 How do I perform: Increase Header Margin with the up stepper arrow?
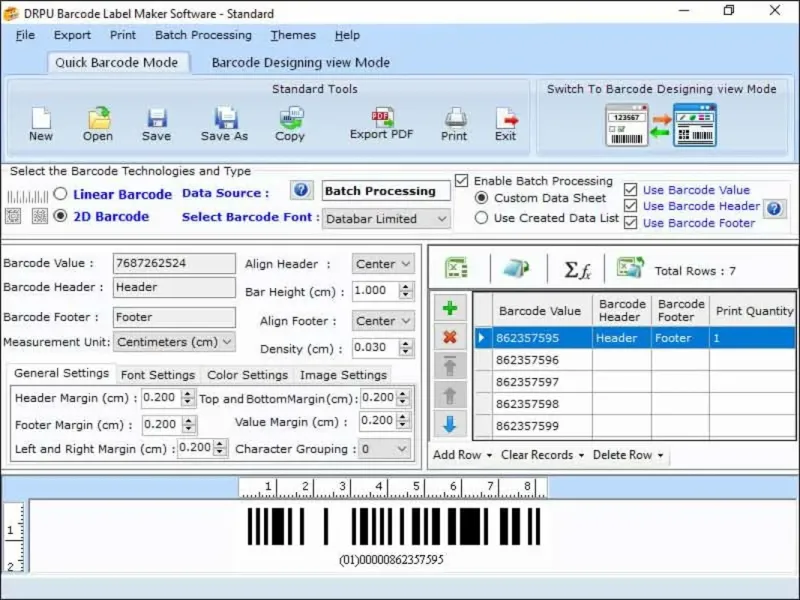188,394
